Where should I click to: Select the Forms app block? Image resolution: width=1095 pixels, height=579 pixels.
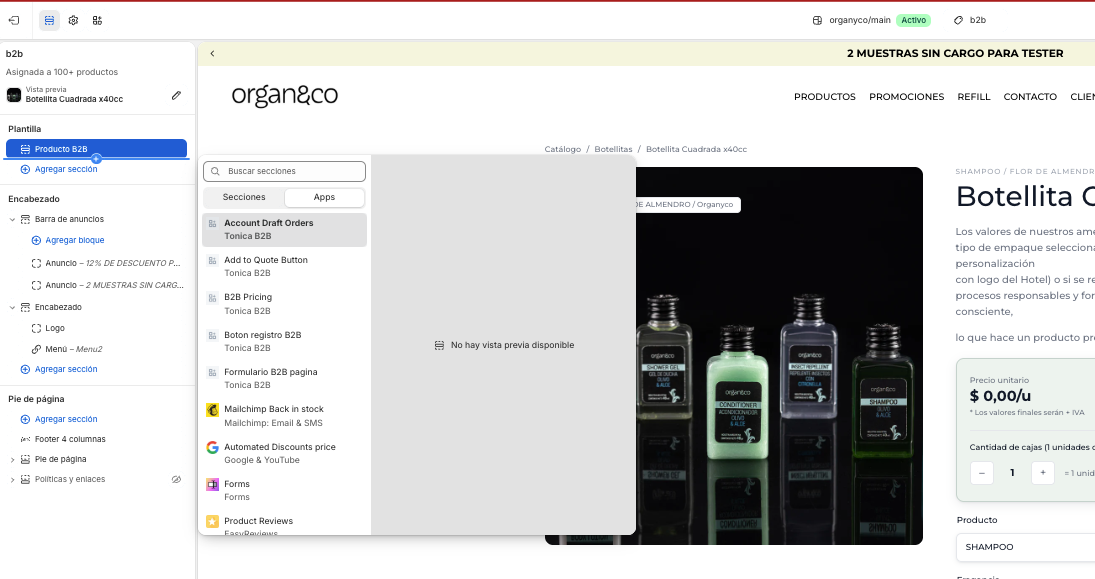pyautogui.click(x=284, y=490)
